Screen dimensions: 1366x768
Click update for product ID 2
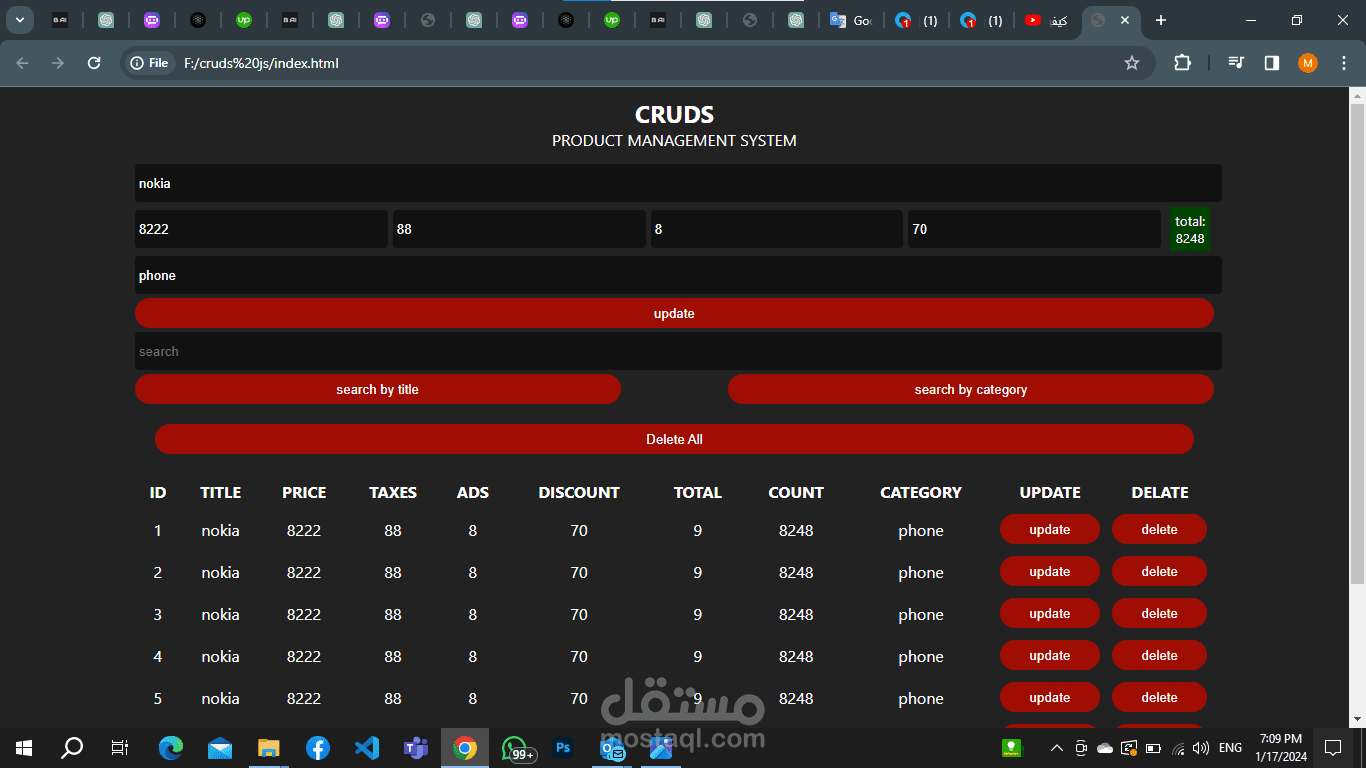point(1050,571)
